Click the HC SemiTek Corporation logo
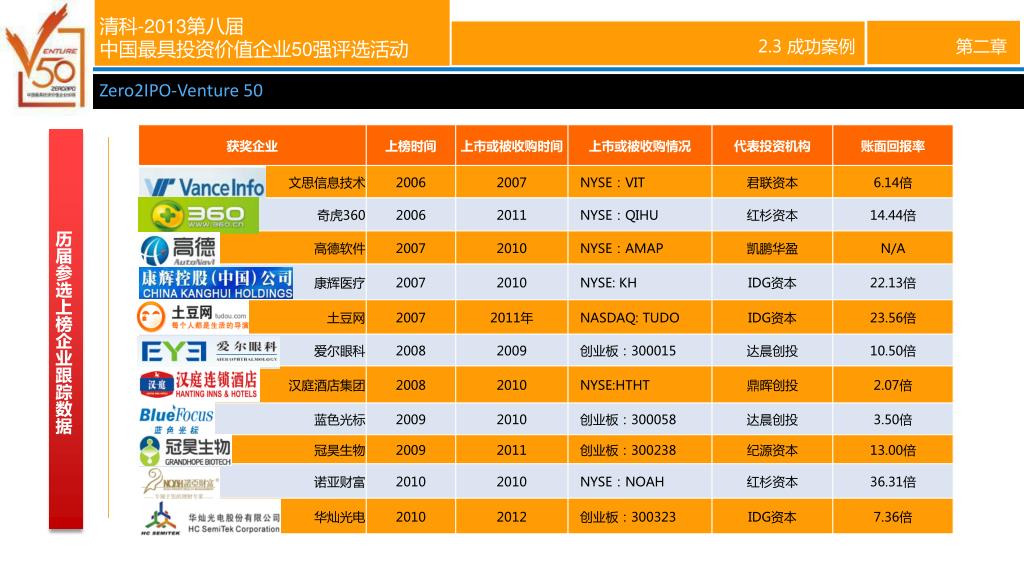The width and height of the screenshot is (1024, 576). click(210, 518)
